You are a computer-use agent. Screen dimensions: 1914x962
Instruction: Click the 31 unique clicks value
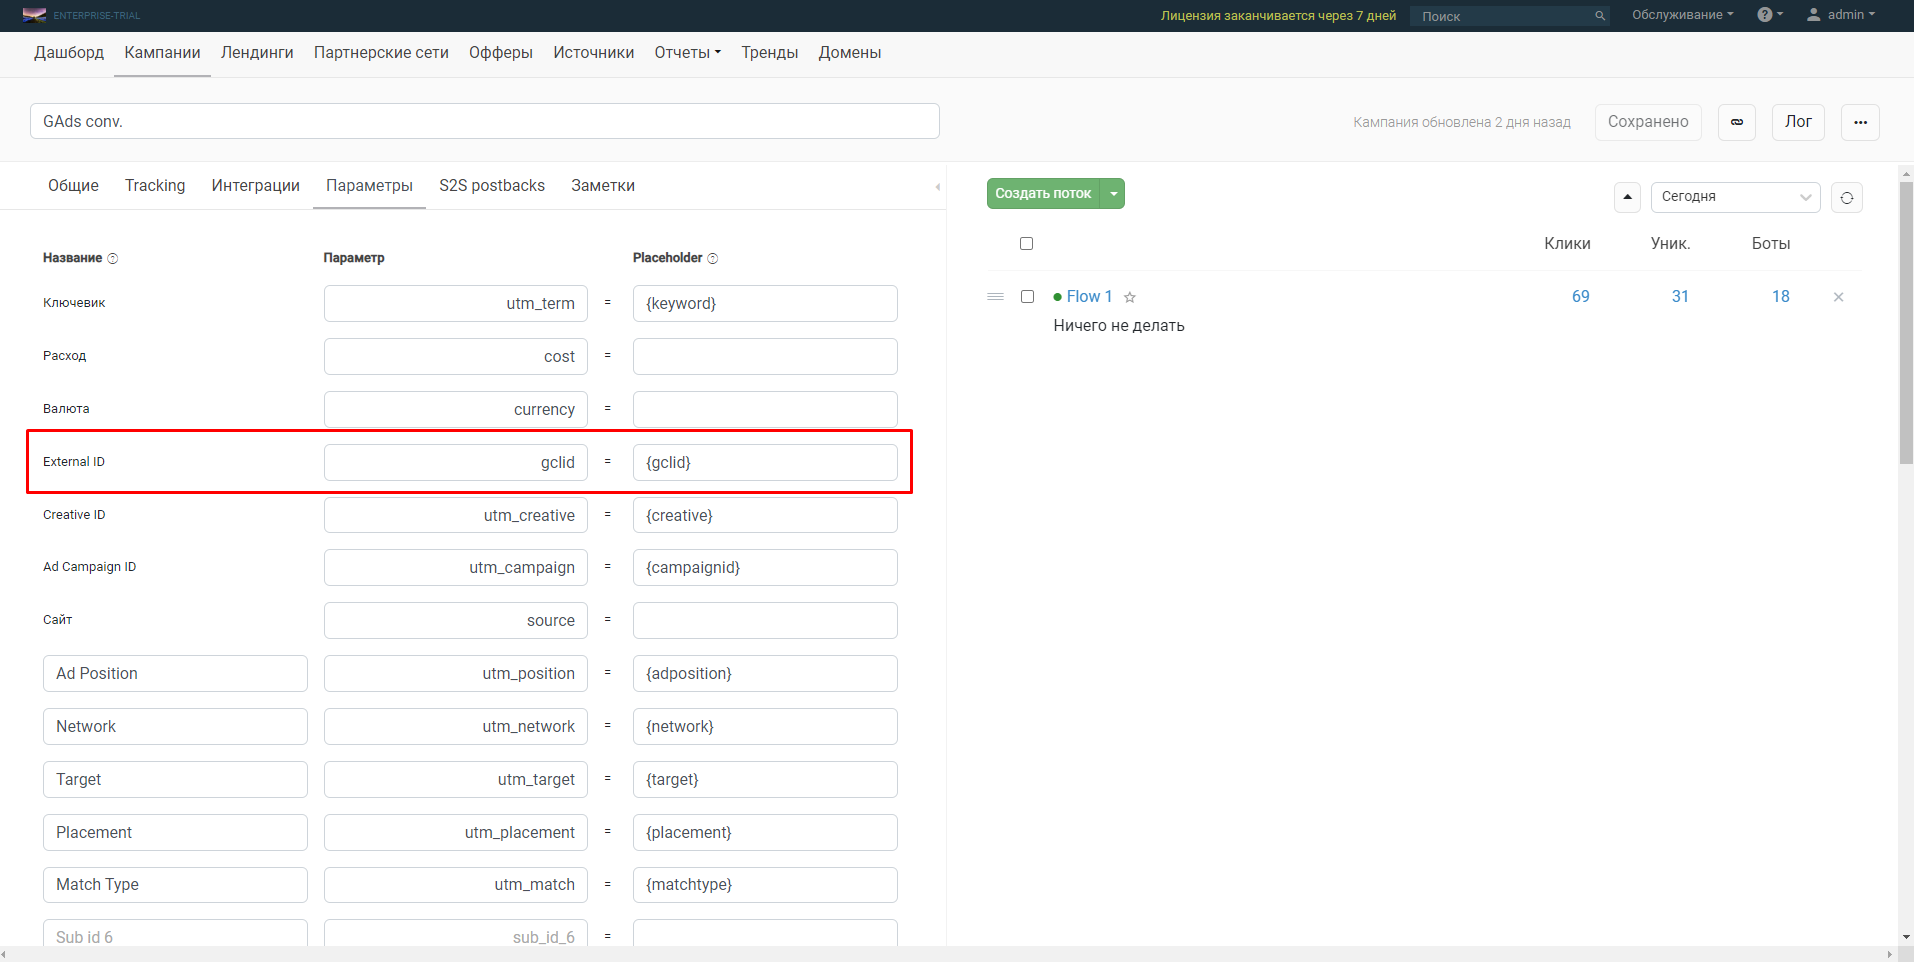pos(1680,297)
